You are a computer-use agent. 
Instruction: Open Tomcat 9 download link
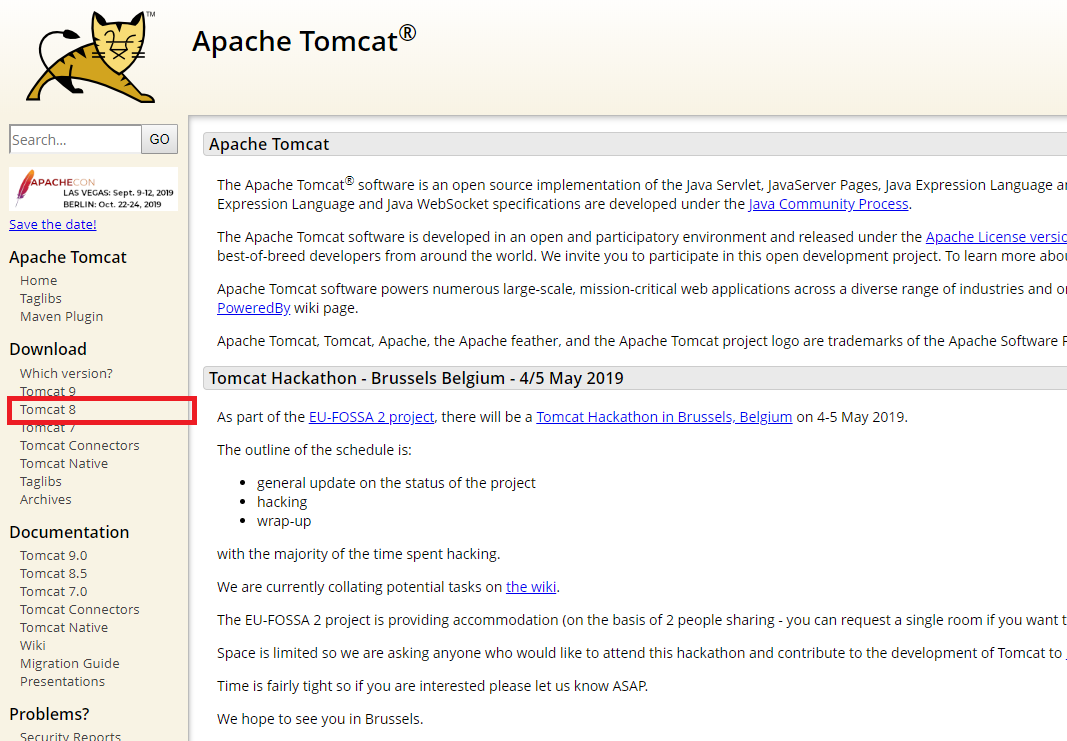coord(48,391)
